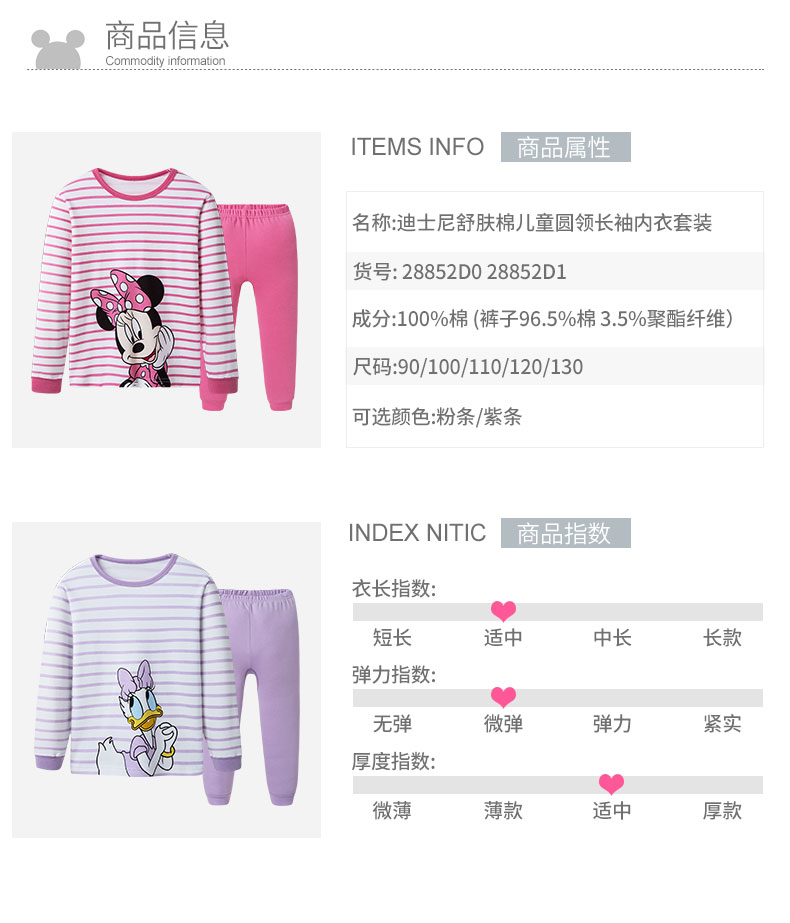Click the pink heart on 衣长指数 bar
This screenshot has height=923, width=790.
[503, 611]
